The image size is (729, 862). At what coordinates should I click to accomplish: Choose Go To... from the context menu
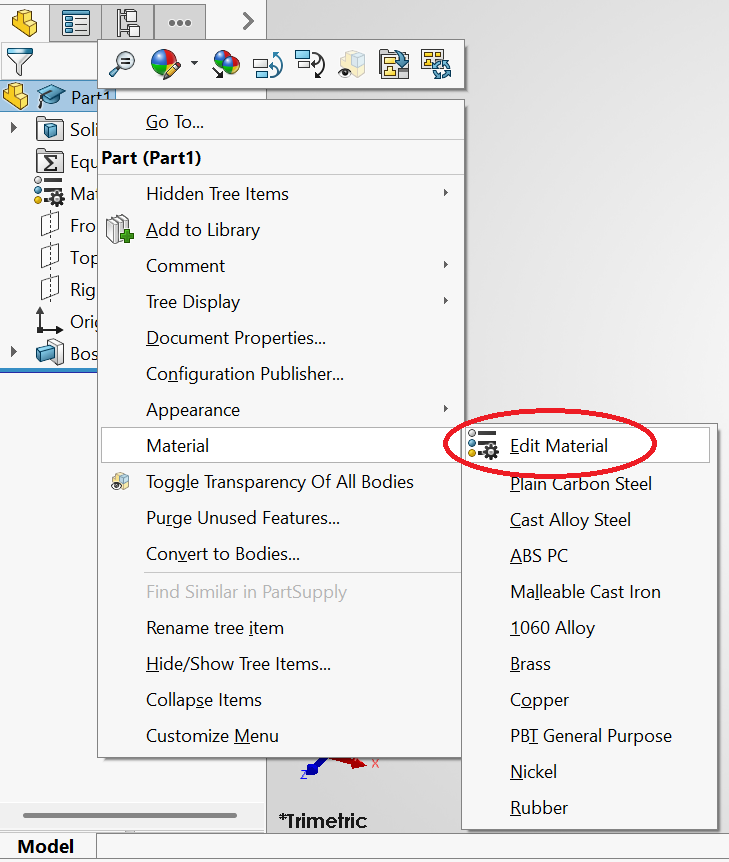(281, 121)
